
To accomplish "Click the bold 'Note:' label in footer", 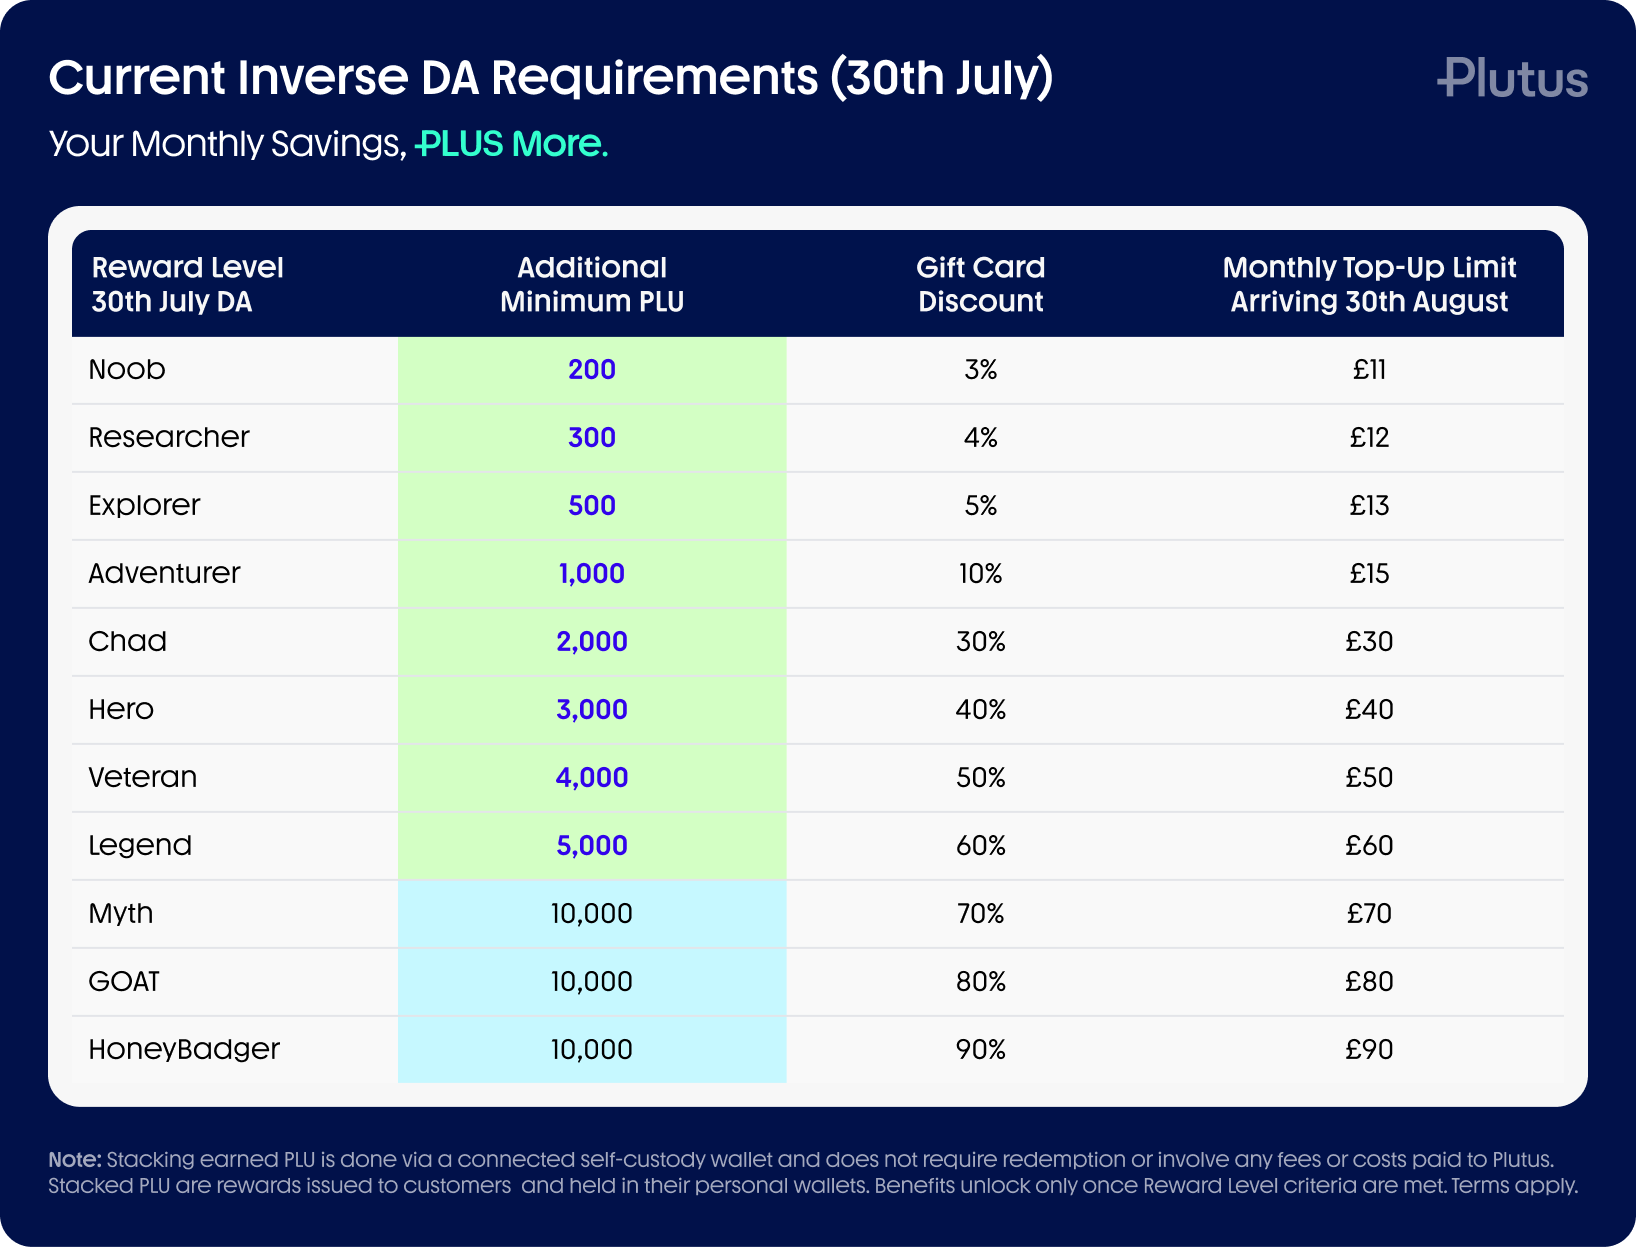I will 75,1160.
